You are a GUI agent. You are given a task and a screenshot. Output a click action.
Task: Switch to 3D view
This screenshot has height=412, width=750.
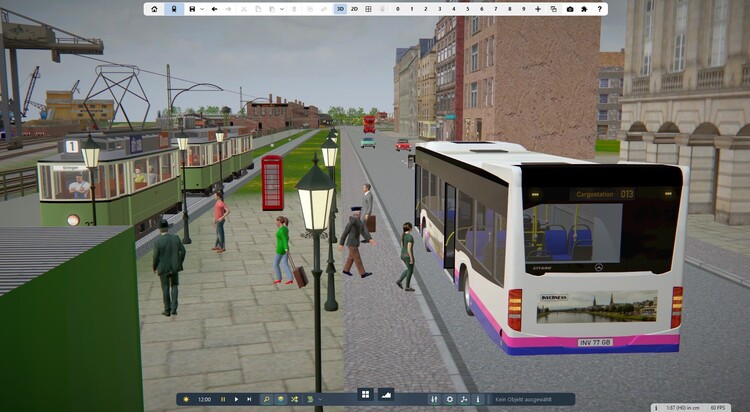(340, 9)
